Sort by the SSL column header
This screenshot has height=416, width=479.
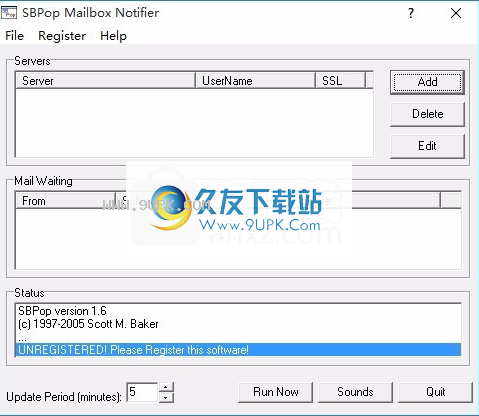coord(340,81)
